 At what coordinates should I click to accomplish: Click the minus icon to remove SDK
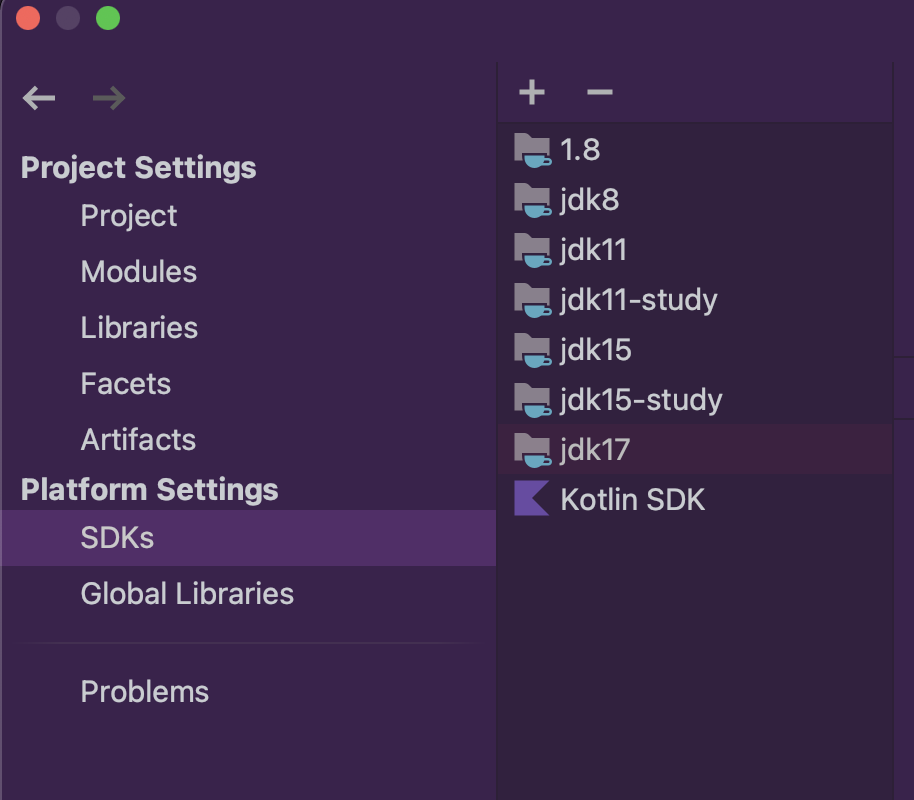tap(599, 92)
